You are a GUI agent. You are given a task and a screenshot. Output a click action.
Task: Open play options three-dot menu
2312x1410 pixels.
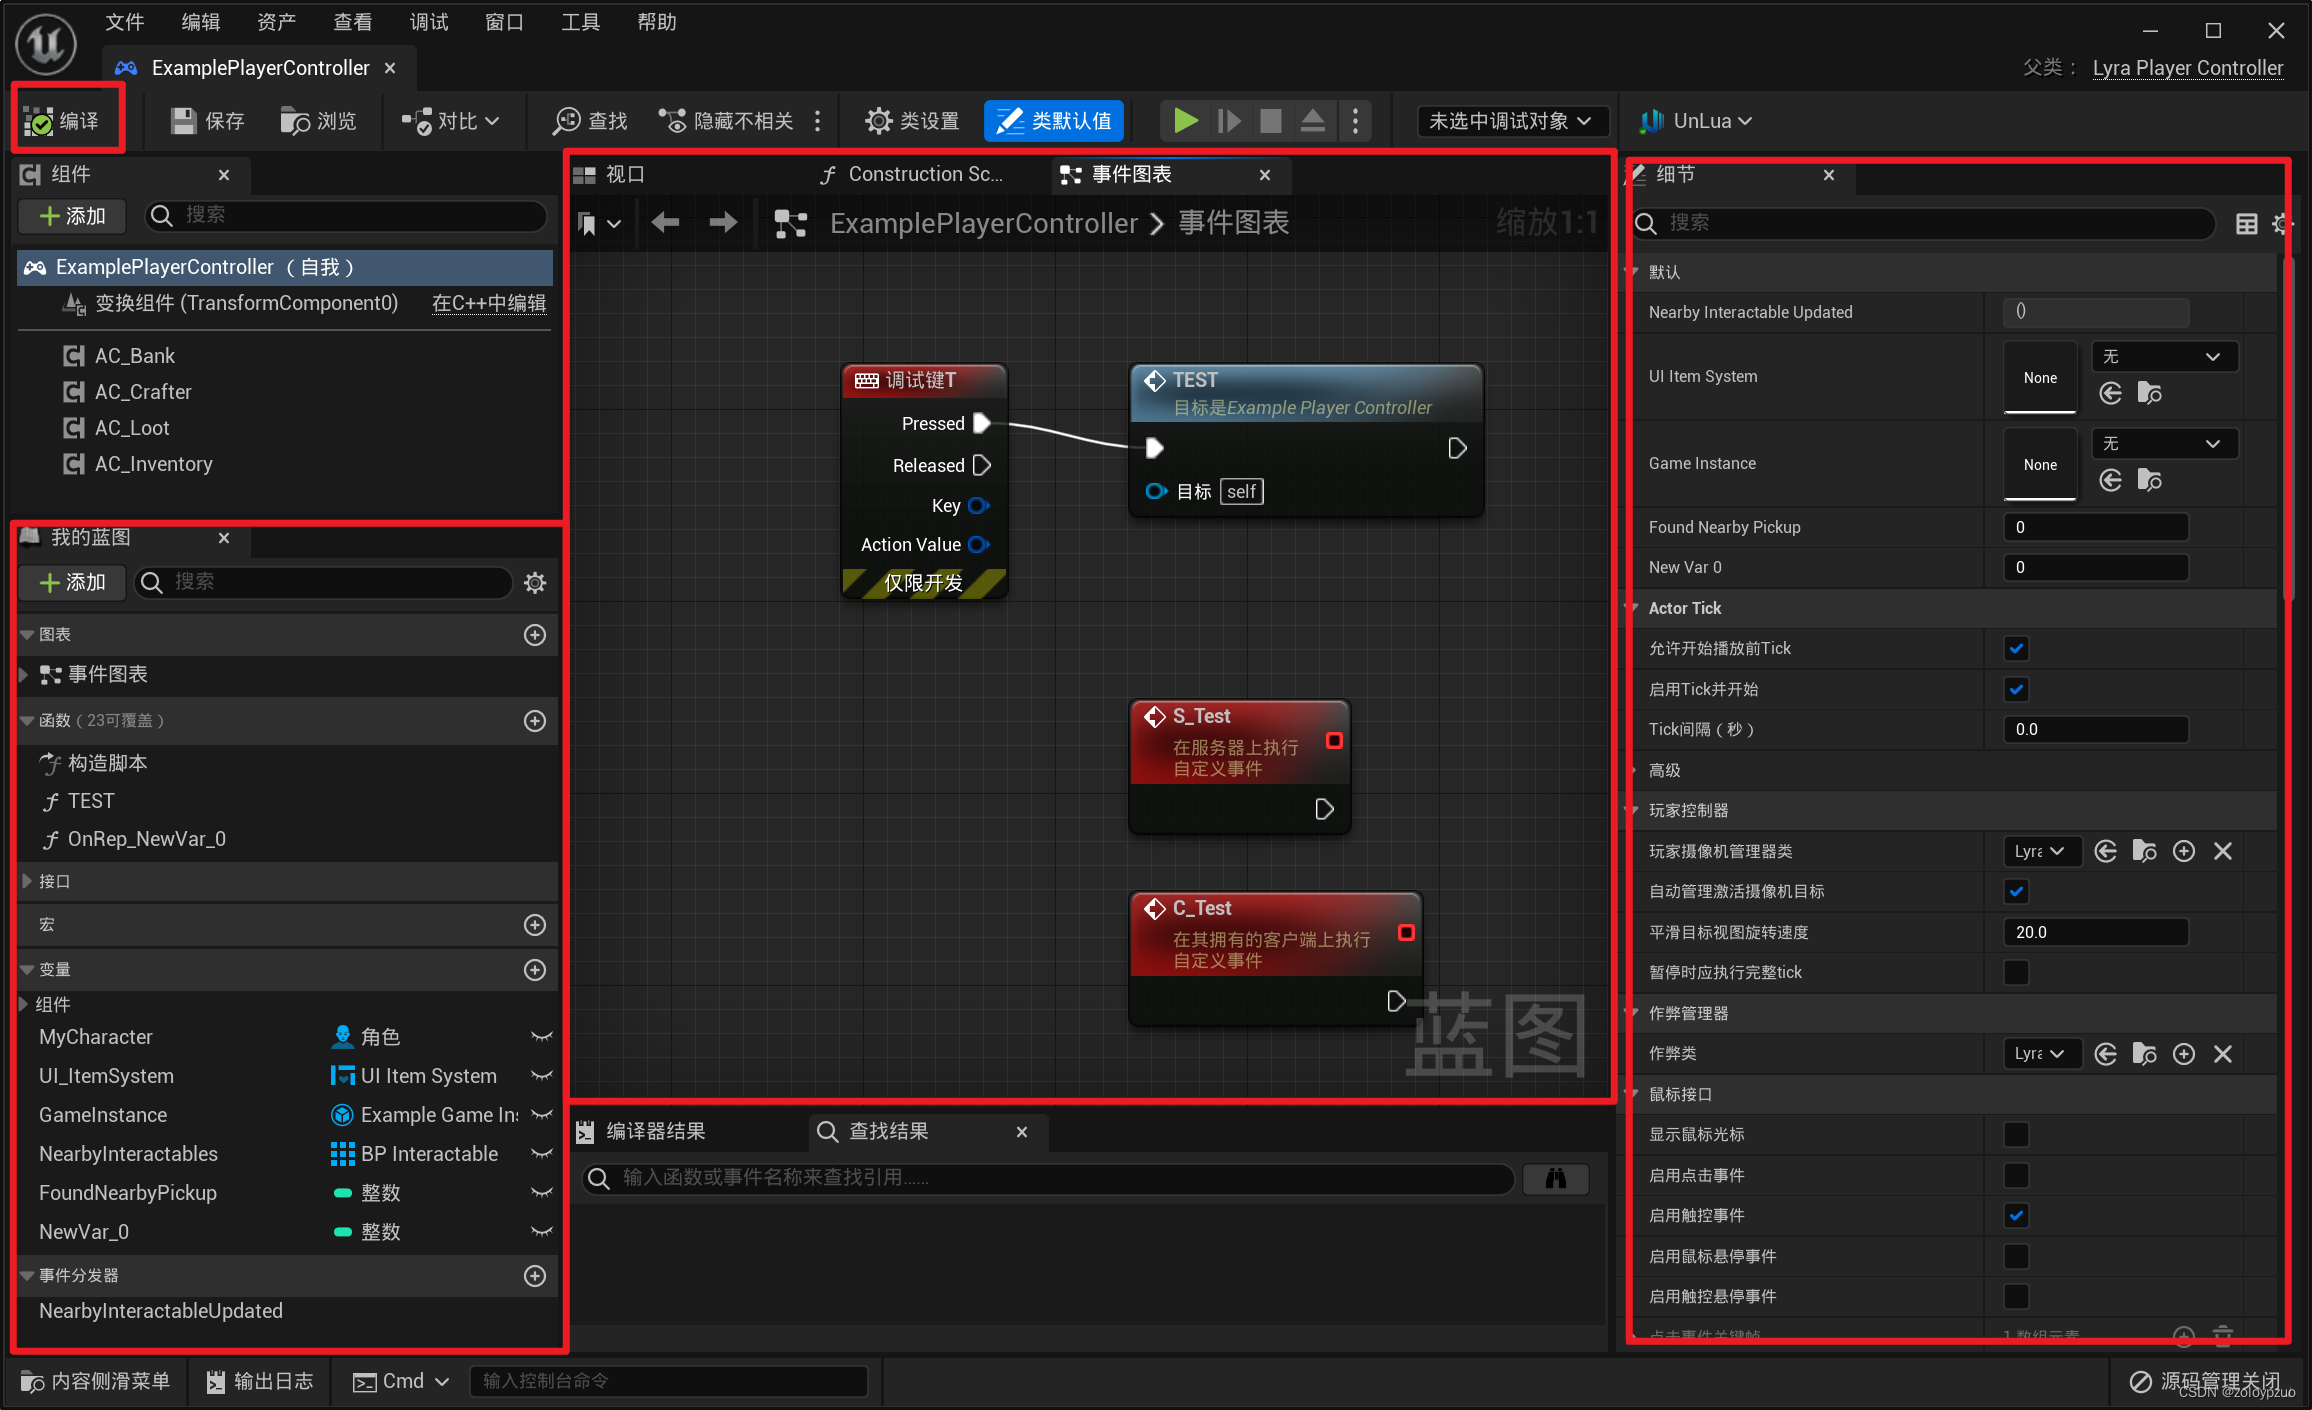1356,121
